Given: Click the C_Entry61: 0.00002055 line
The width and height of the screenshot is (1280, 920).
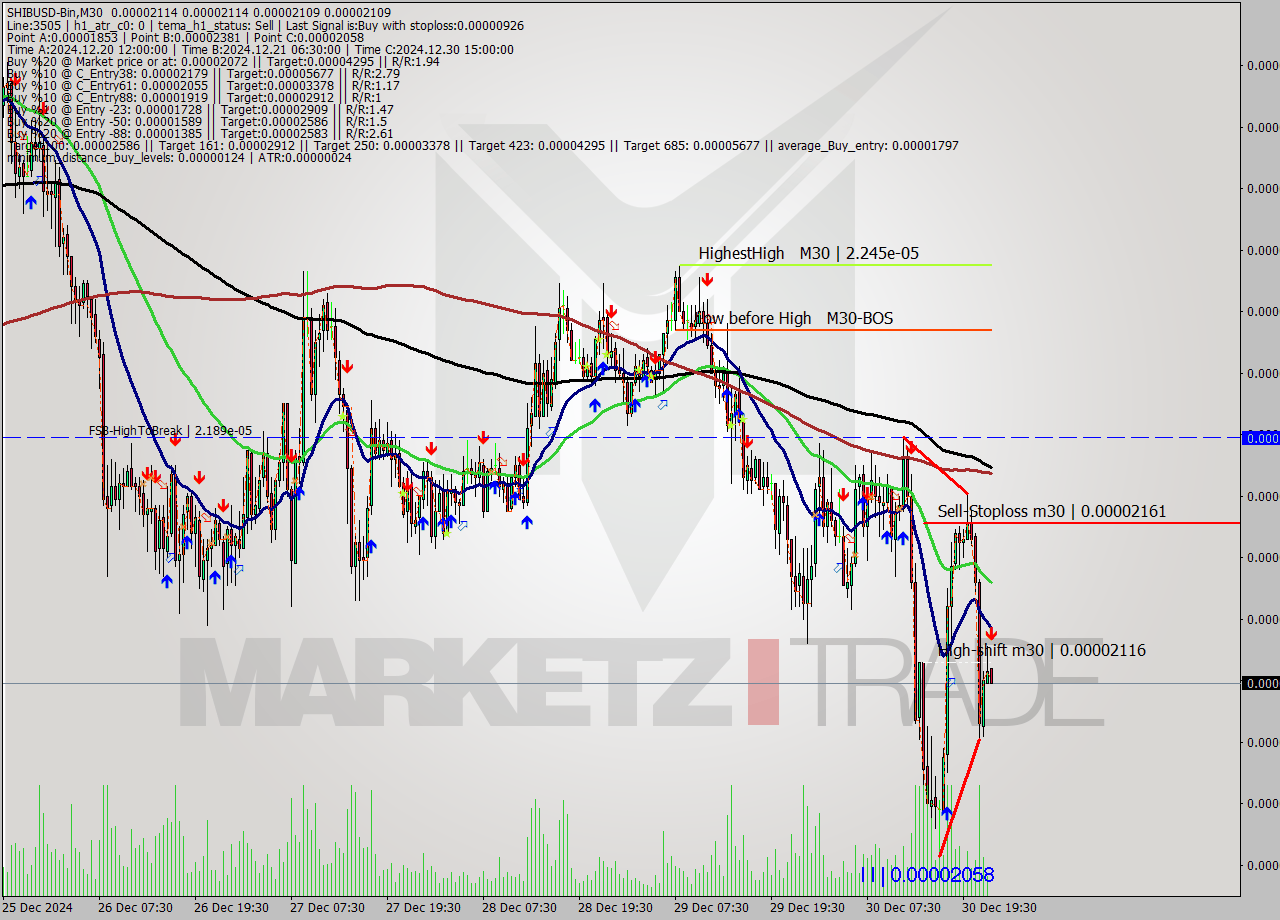Looking at the screenshot, I should [203, 85].
